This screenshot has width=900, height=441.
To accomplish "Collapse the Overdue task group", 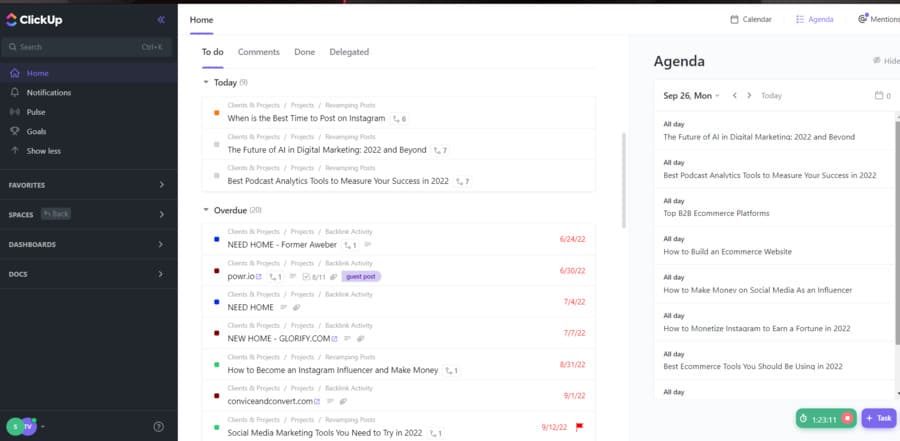I will coord(206,210).
